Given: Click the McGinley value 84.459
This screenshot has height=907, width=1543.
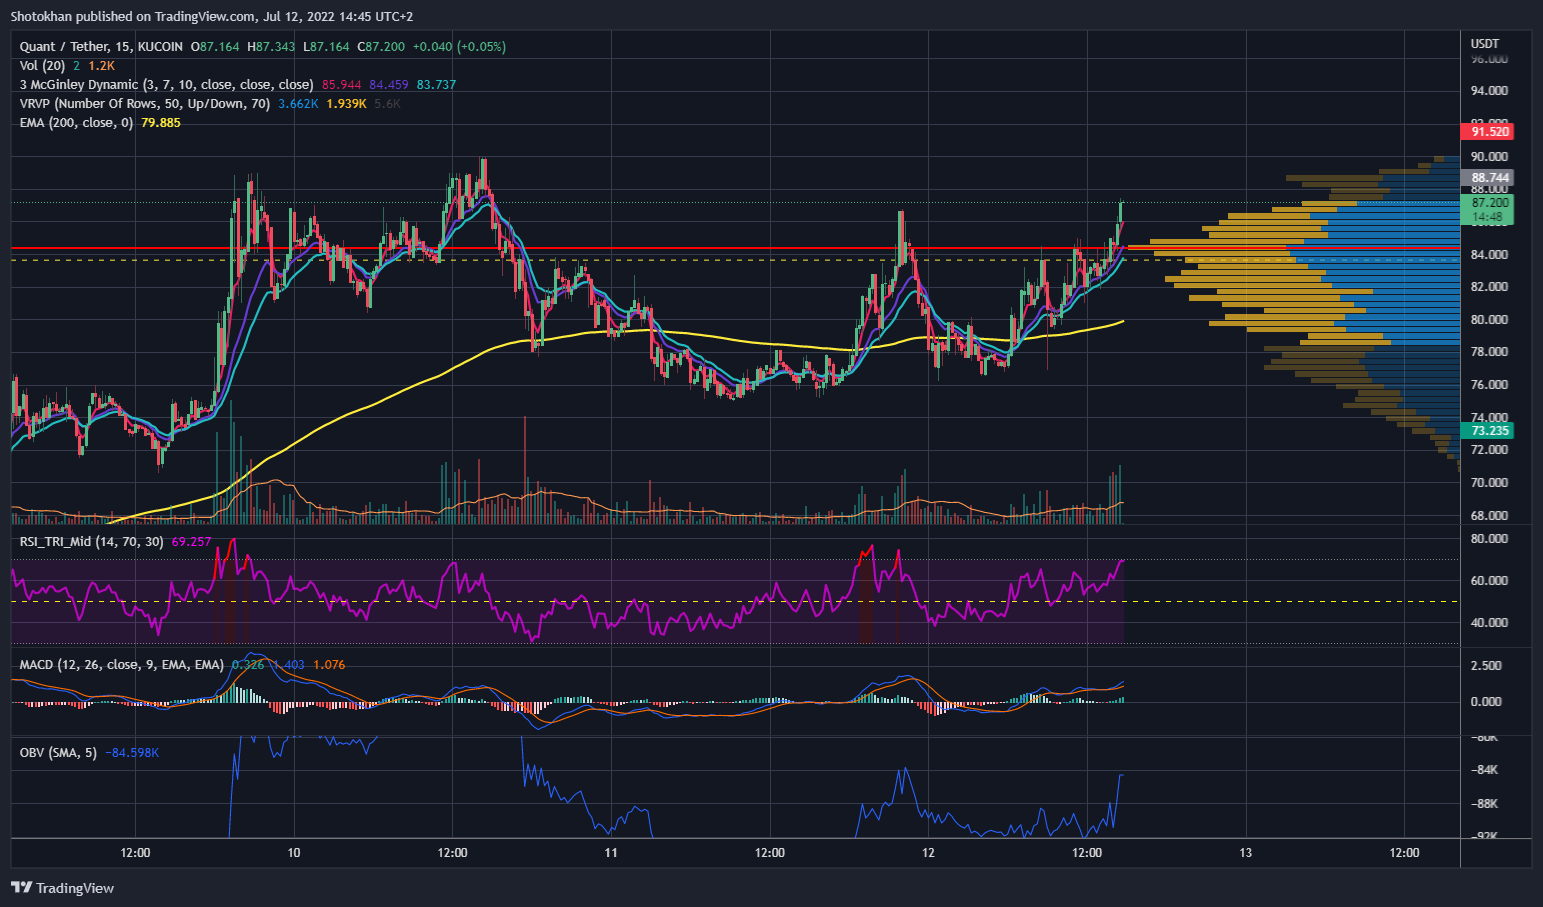Looking at the screenshot, I should (x=389, y=85).
